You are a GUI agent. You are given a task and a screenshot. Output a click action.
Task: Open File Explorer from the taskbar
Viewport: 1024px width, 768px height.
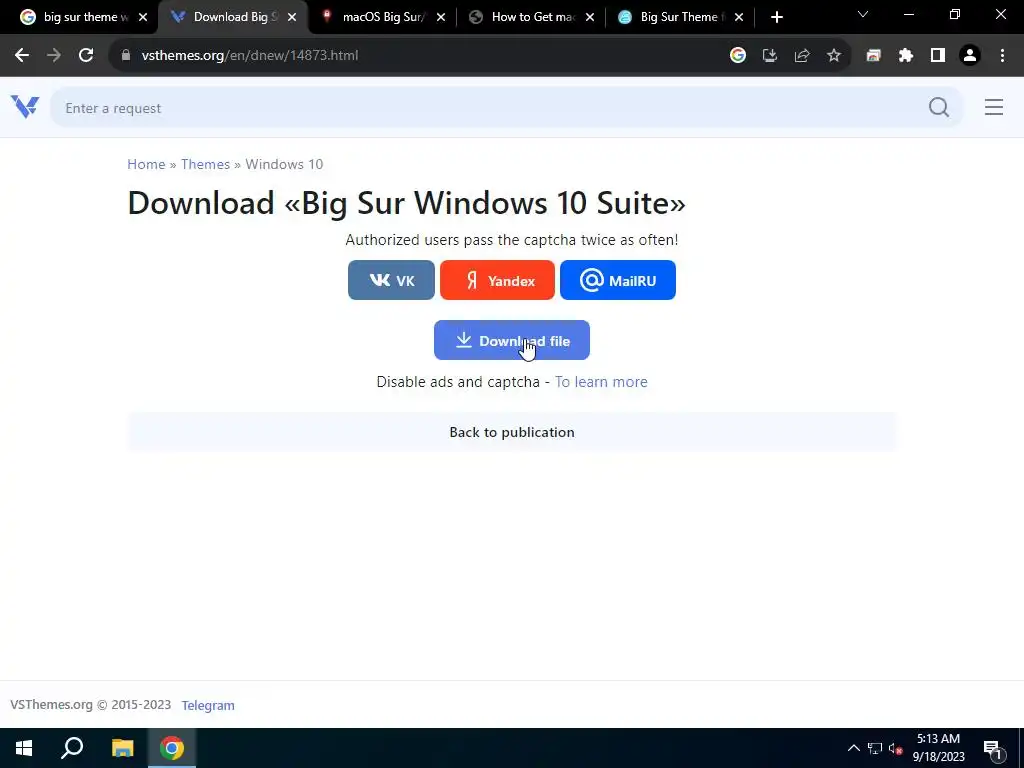122,748
